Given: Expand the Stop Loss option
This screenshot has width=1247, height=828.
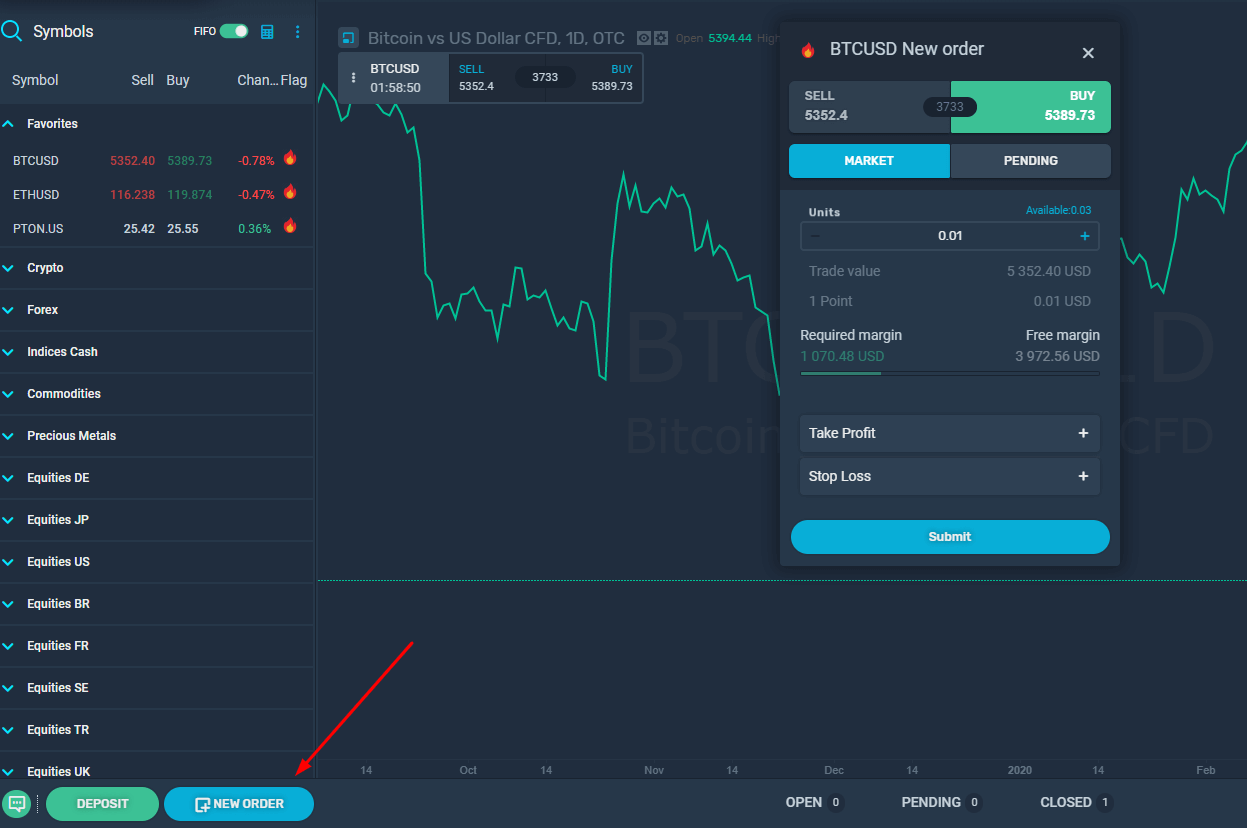Looking at the screenshot, I should (950, 476).
